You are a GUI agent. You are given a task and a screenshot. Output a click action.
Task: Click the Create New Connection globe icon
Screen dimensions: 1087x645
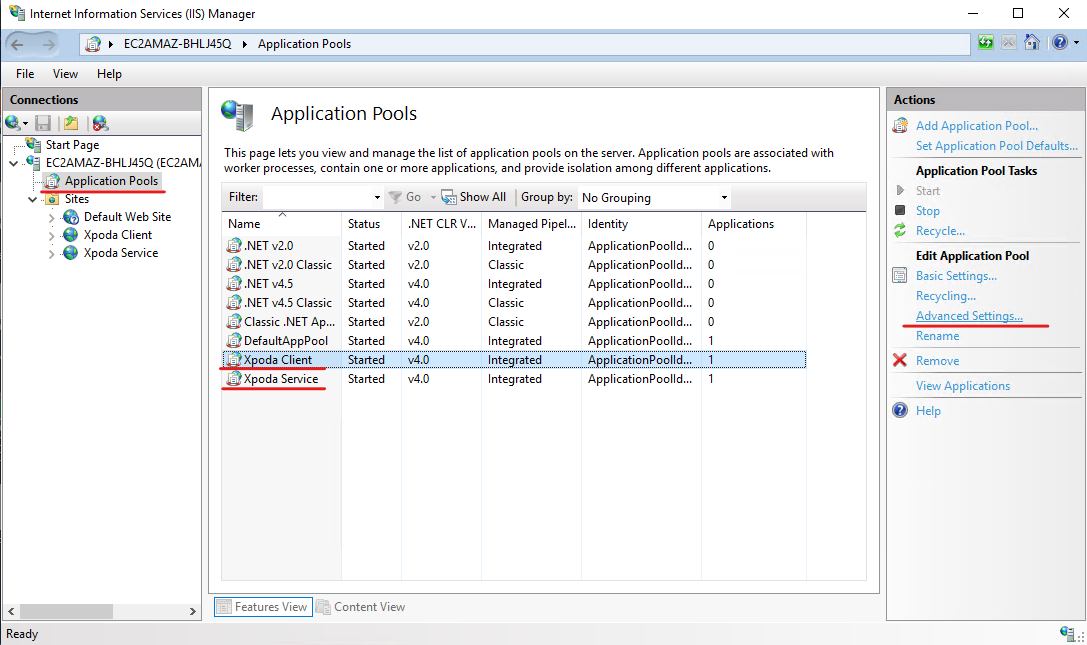12,123
